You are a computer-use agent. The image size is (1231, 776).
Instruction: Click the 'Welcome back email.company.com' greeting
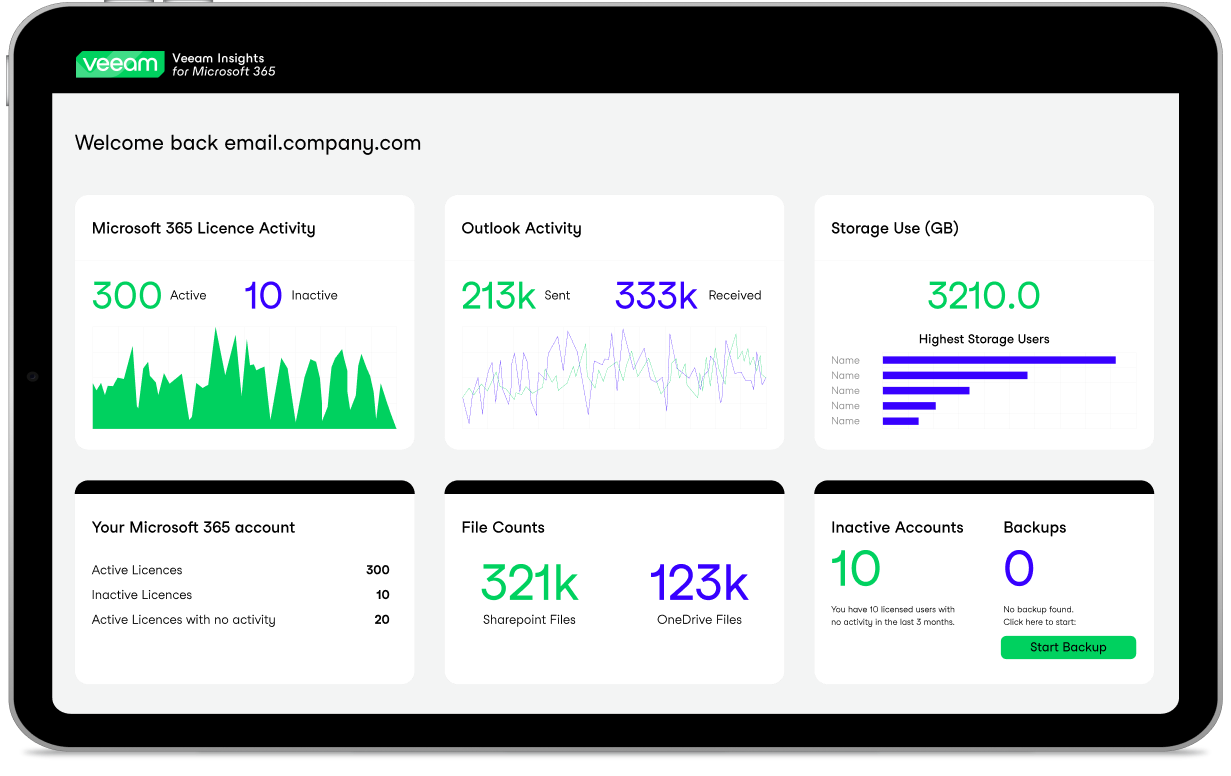(248, 143)
